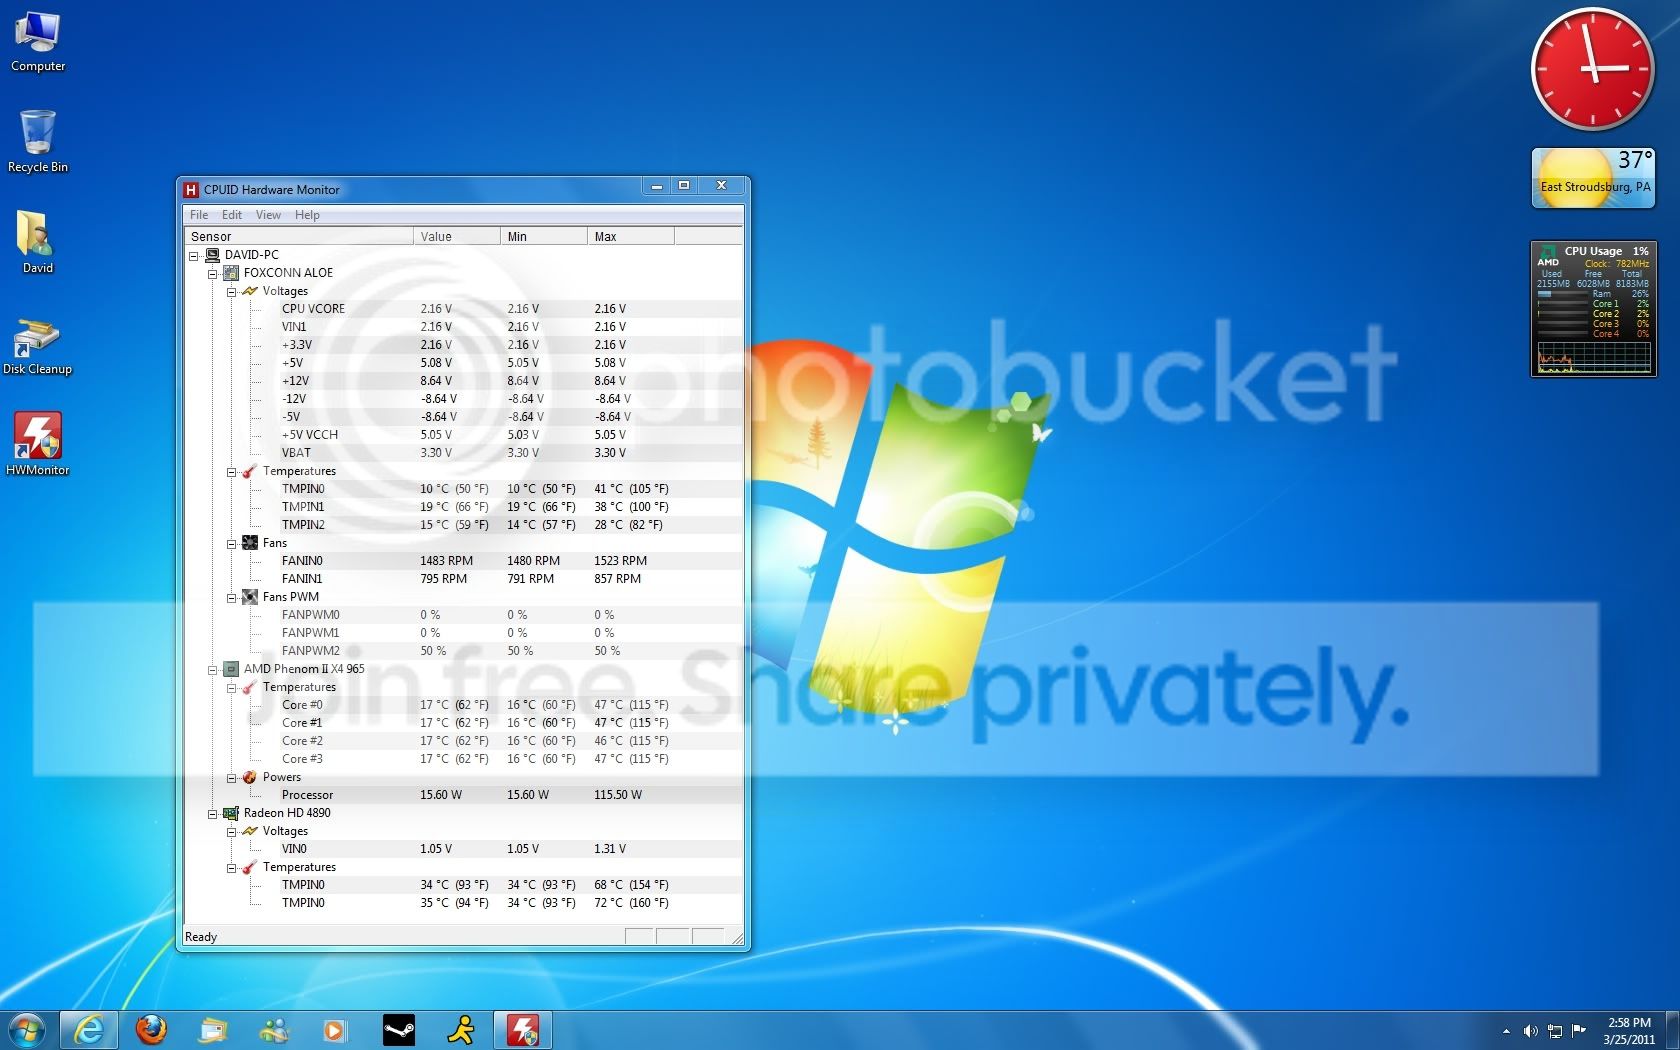This screenshot has width=1680, height=1050.
Task: Click the Internet Explorer taskbar icon
Action: [x=89, y=1029]
